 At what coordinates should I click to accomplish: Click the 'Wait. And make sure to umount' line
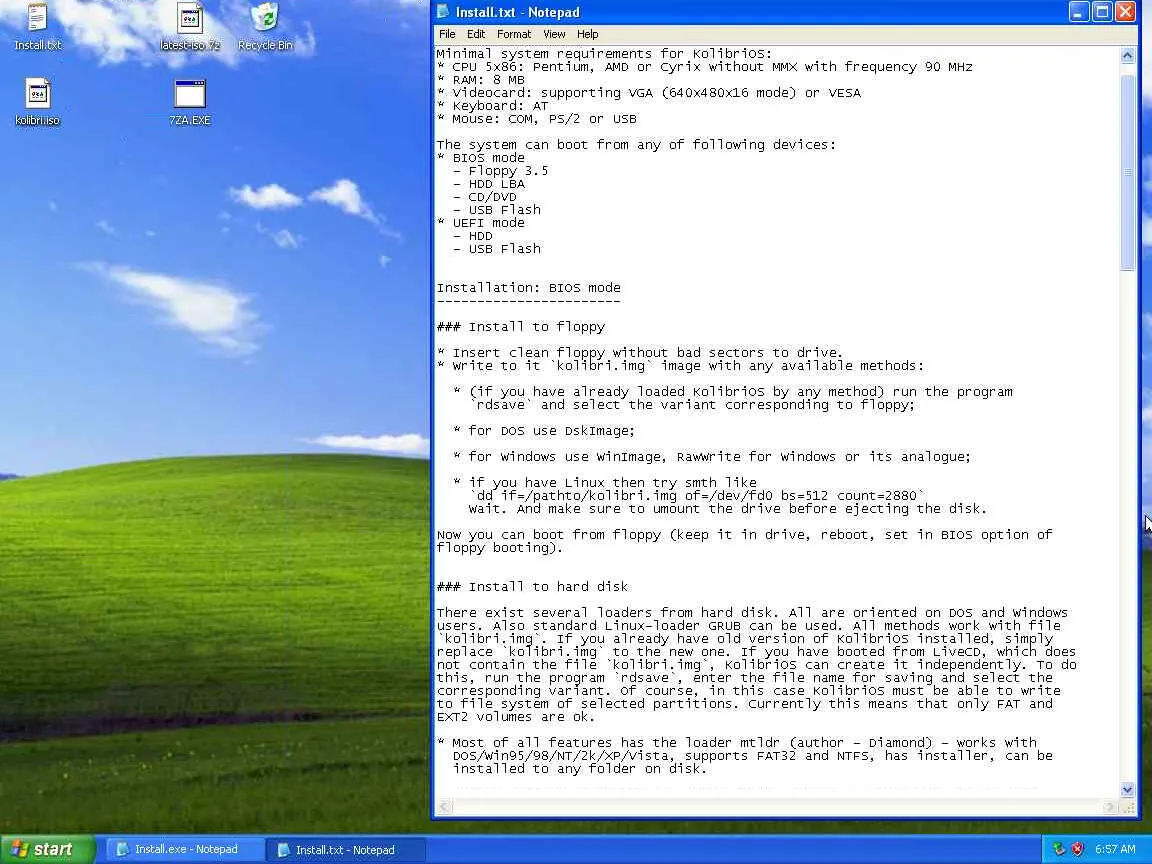728,509
